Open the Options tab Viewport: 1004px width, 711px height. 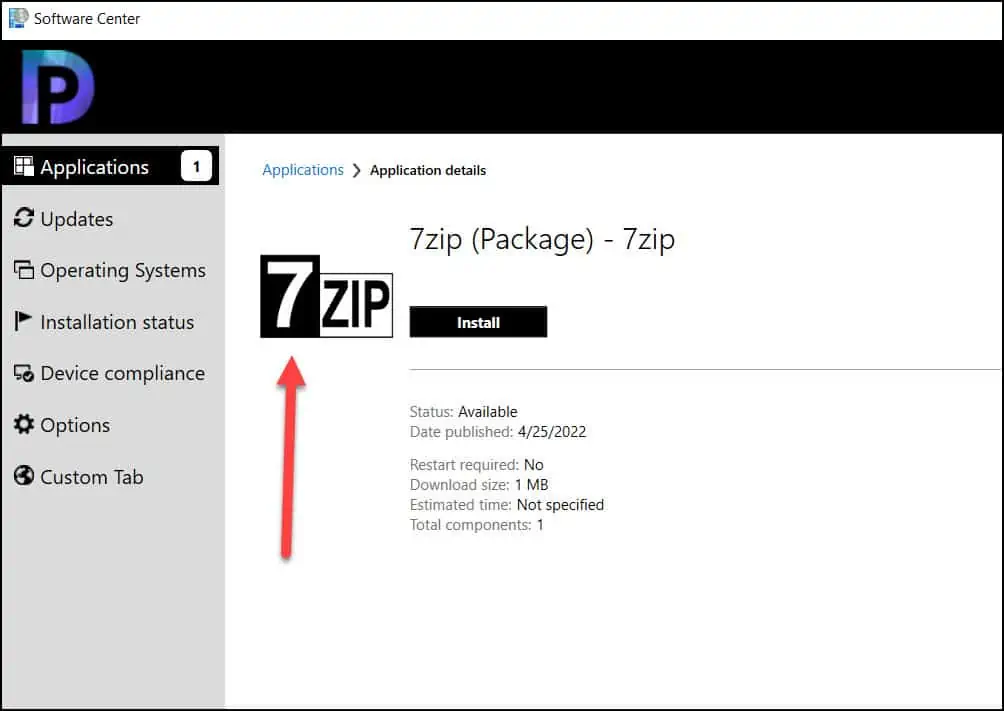tap(110, 425)
